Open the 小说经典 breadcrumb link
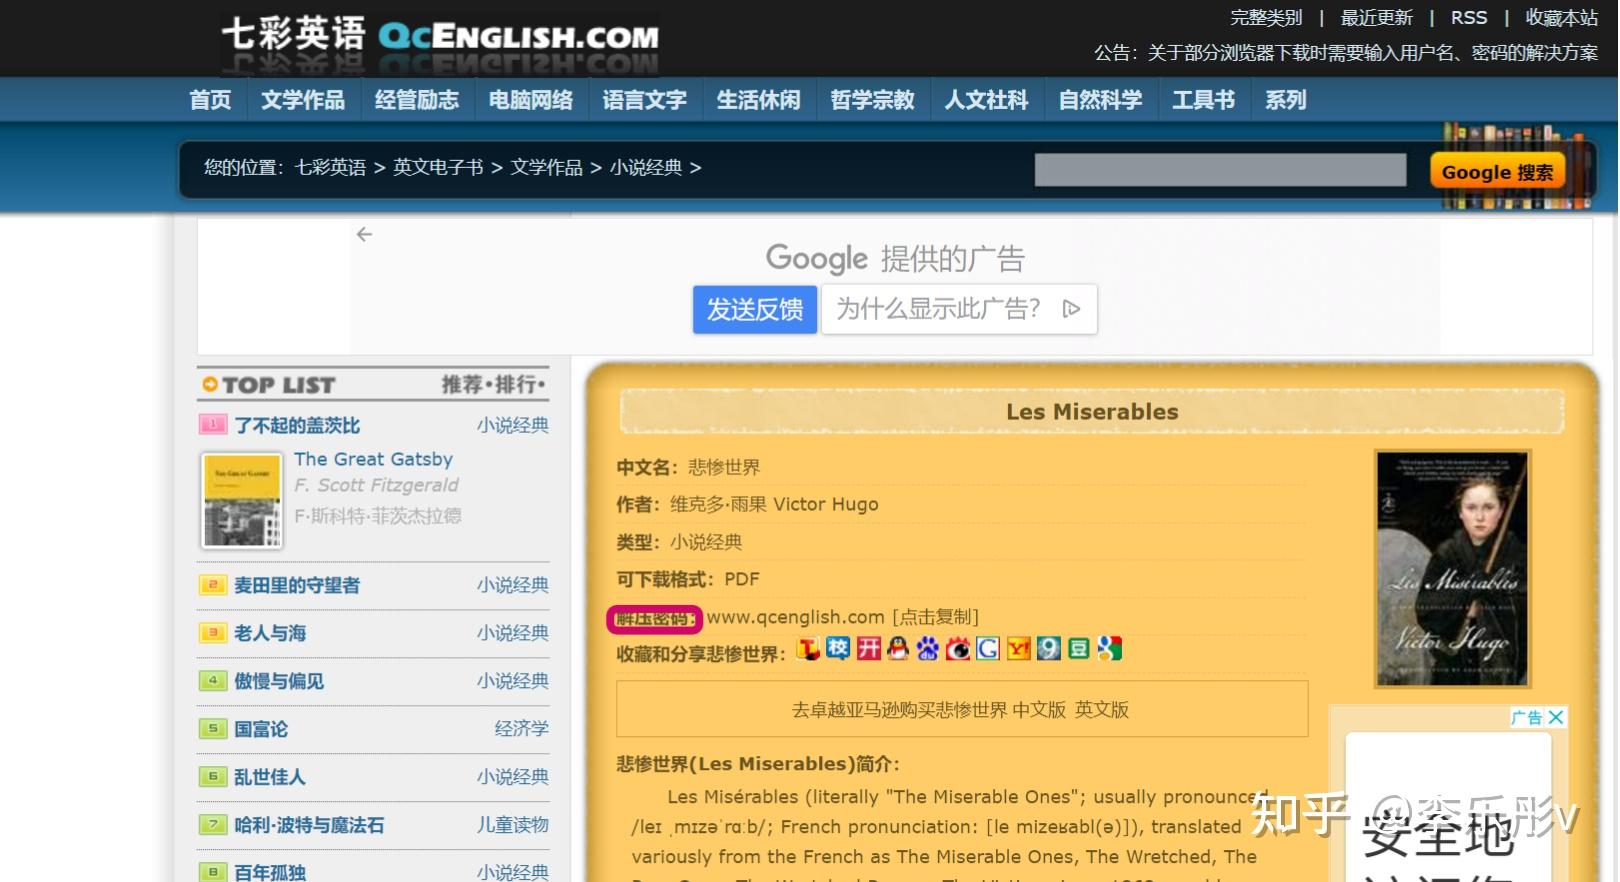Image resolution: width=1620 pixels, height=882 pixels. (646, 168)
